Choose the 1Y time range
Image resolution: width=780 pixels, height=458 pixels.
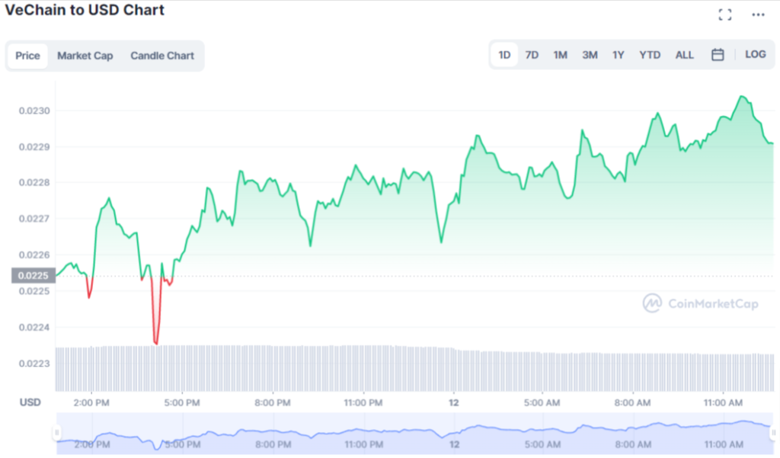619,55
